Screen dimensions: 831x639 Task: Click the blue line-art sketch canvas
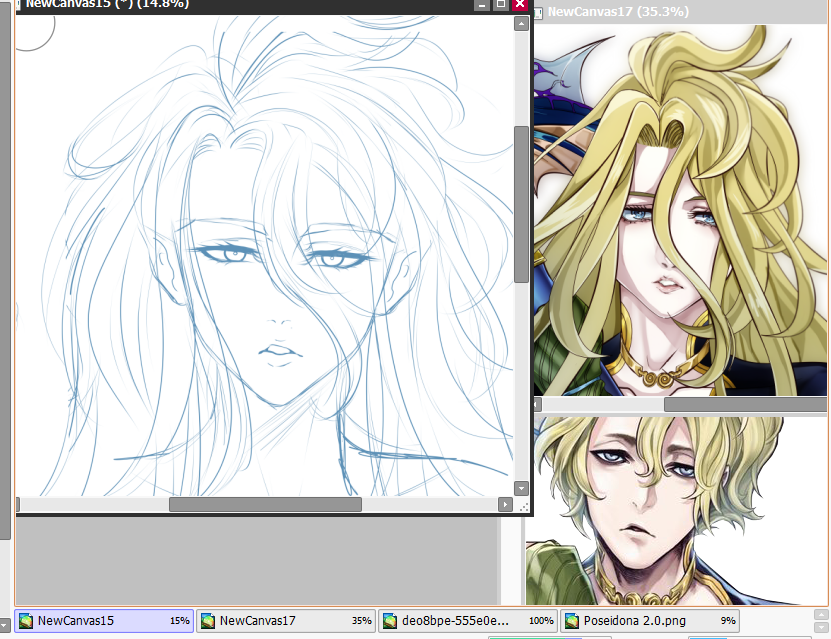(x=265, y=256)
